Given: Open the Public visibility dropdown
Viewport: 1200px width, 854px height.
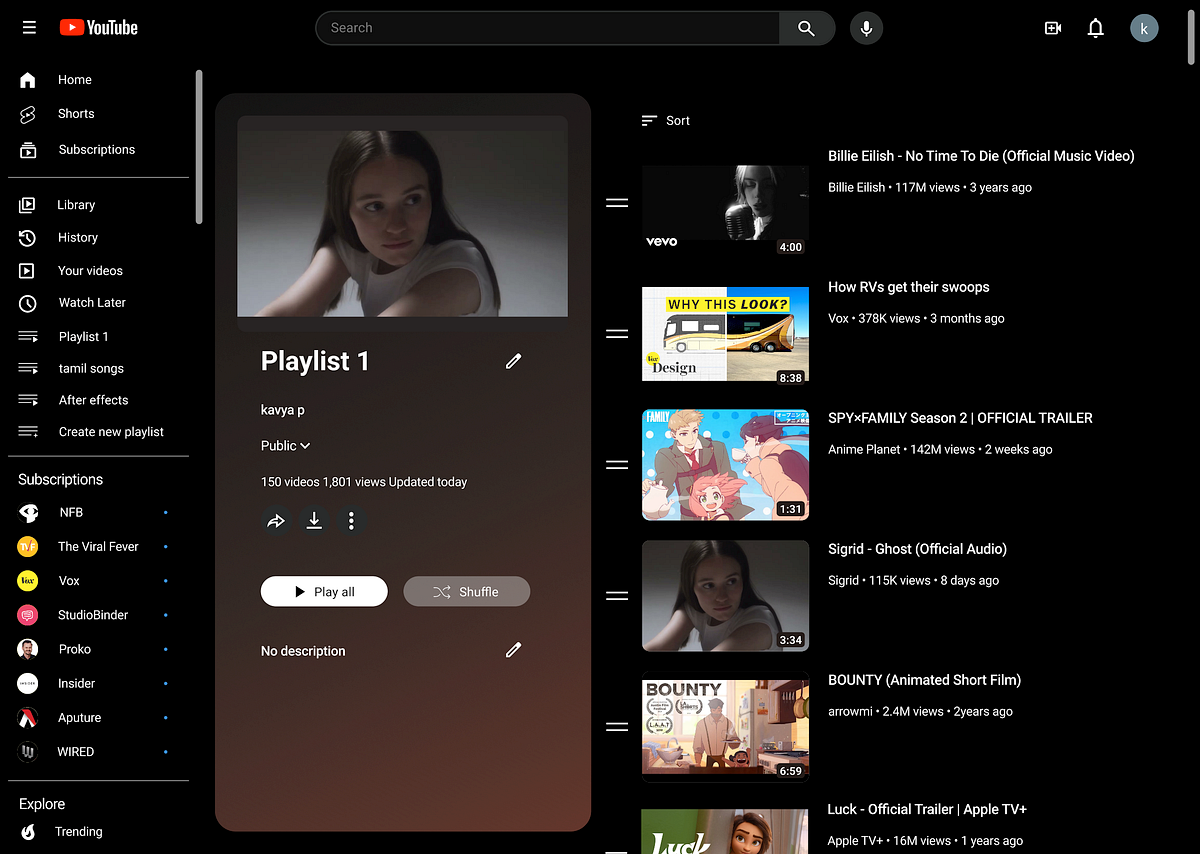Looking at the screenshot, I should pos(285,445).
